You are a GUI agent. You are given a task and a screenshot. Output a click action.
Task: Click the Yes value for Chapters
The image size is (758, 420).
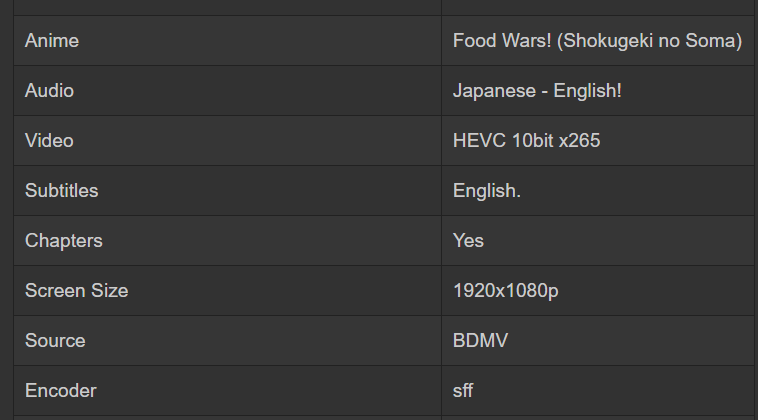(x=468, y=241)
